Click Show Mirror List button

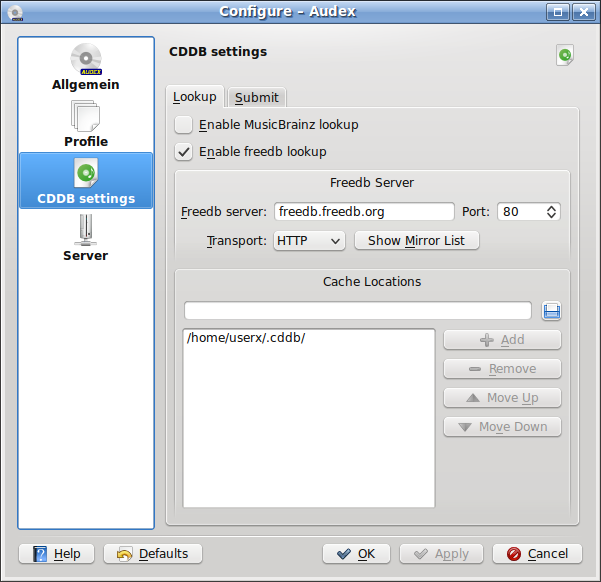[417, 241]
